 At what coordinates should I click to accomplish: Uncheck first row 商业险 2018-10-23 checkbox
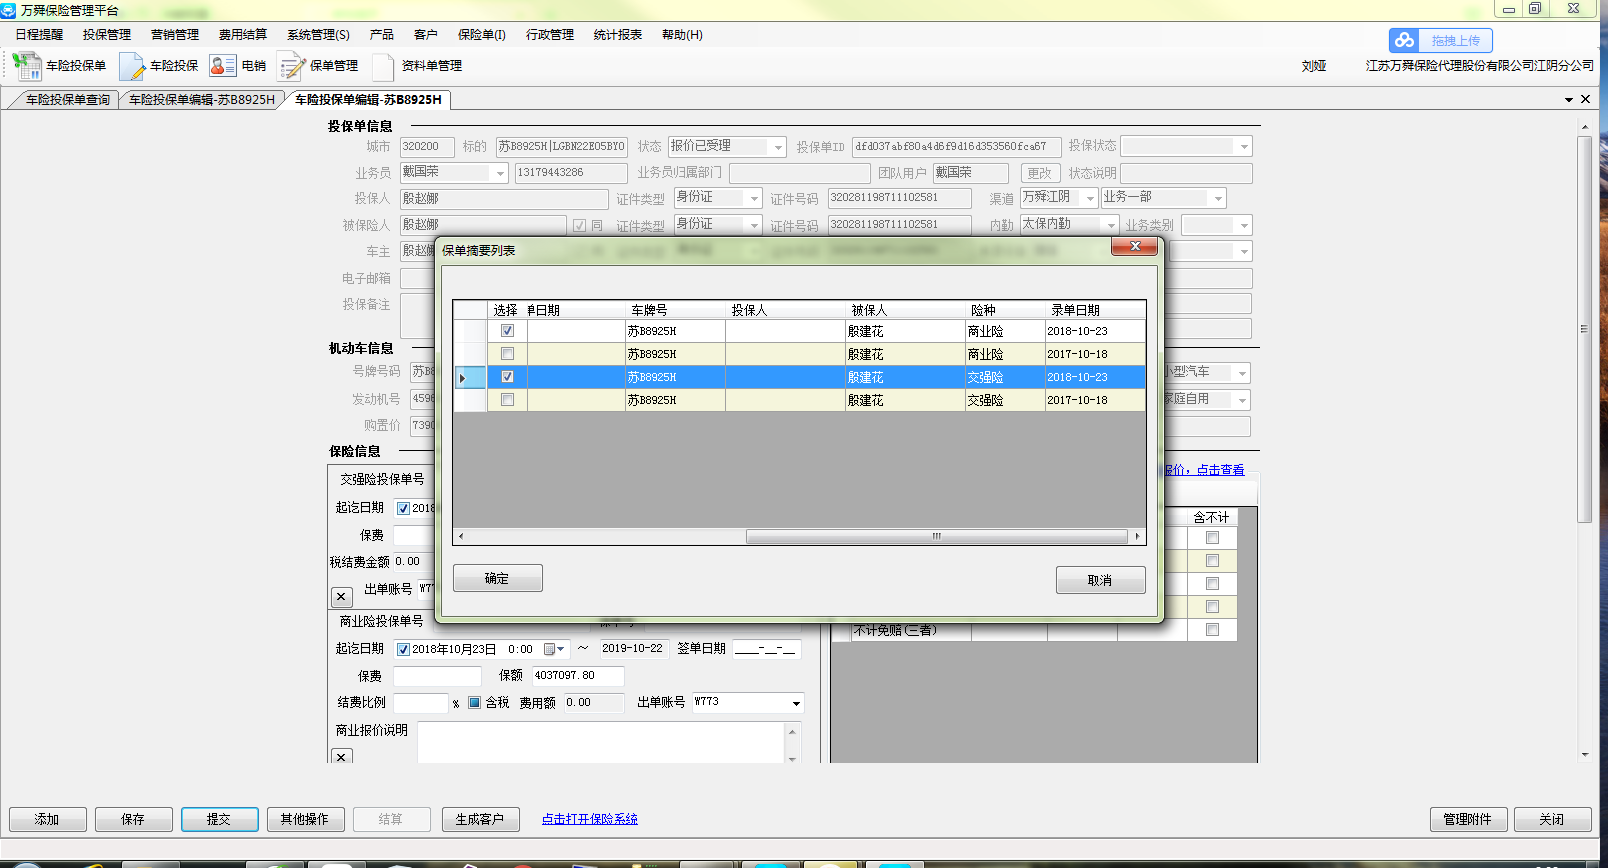tap(507, 331)
